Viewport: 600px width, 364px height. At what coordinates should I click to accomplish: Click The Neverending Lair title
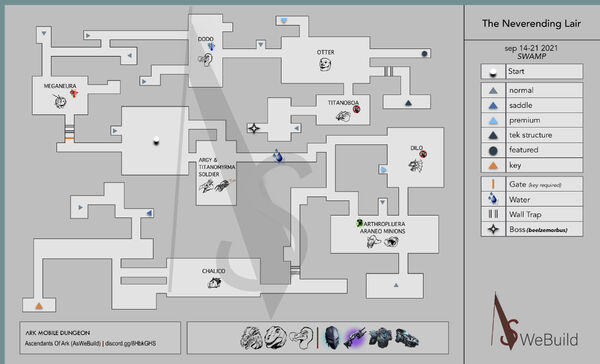(531, 24)
